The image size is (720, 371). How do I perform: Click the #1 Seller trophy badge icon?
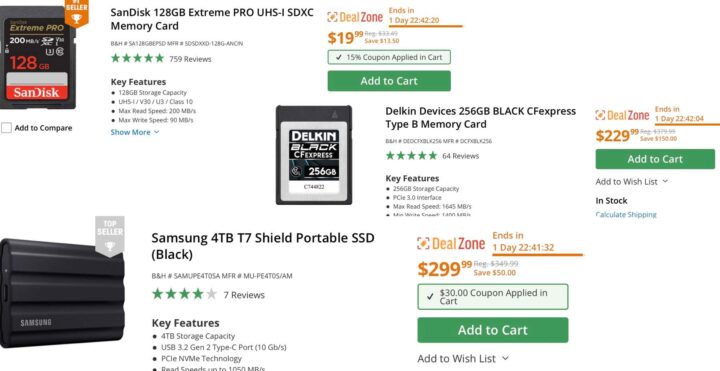coord(76,13)
